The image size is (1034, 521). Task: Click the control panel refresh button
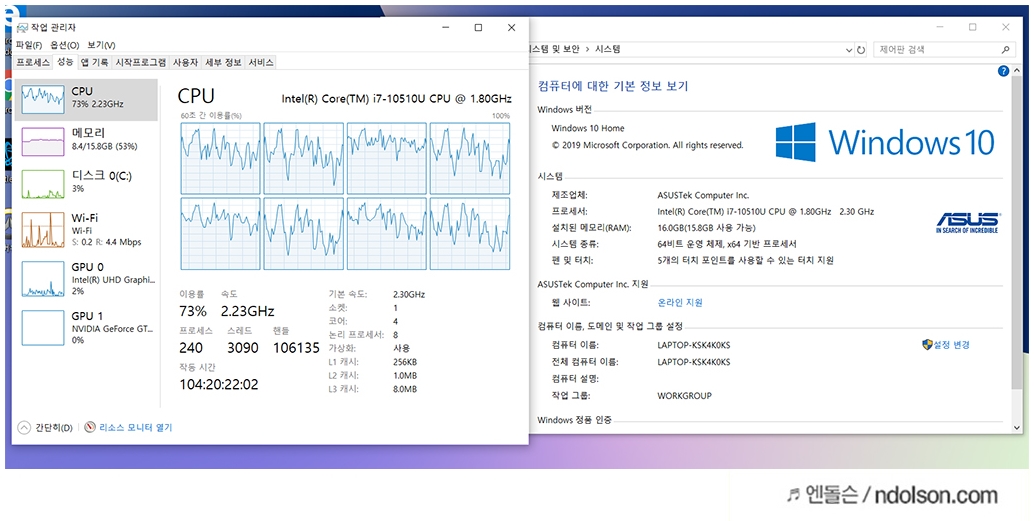pyautogui.click(x=861, y=49)
